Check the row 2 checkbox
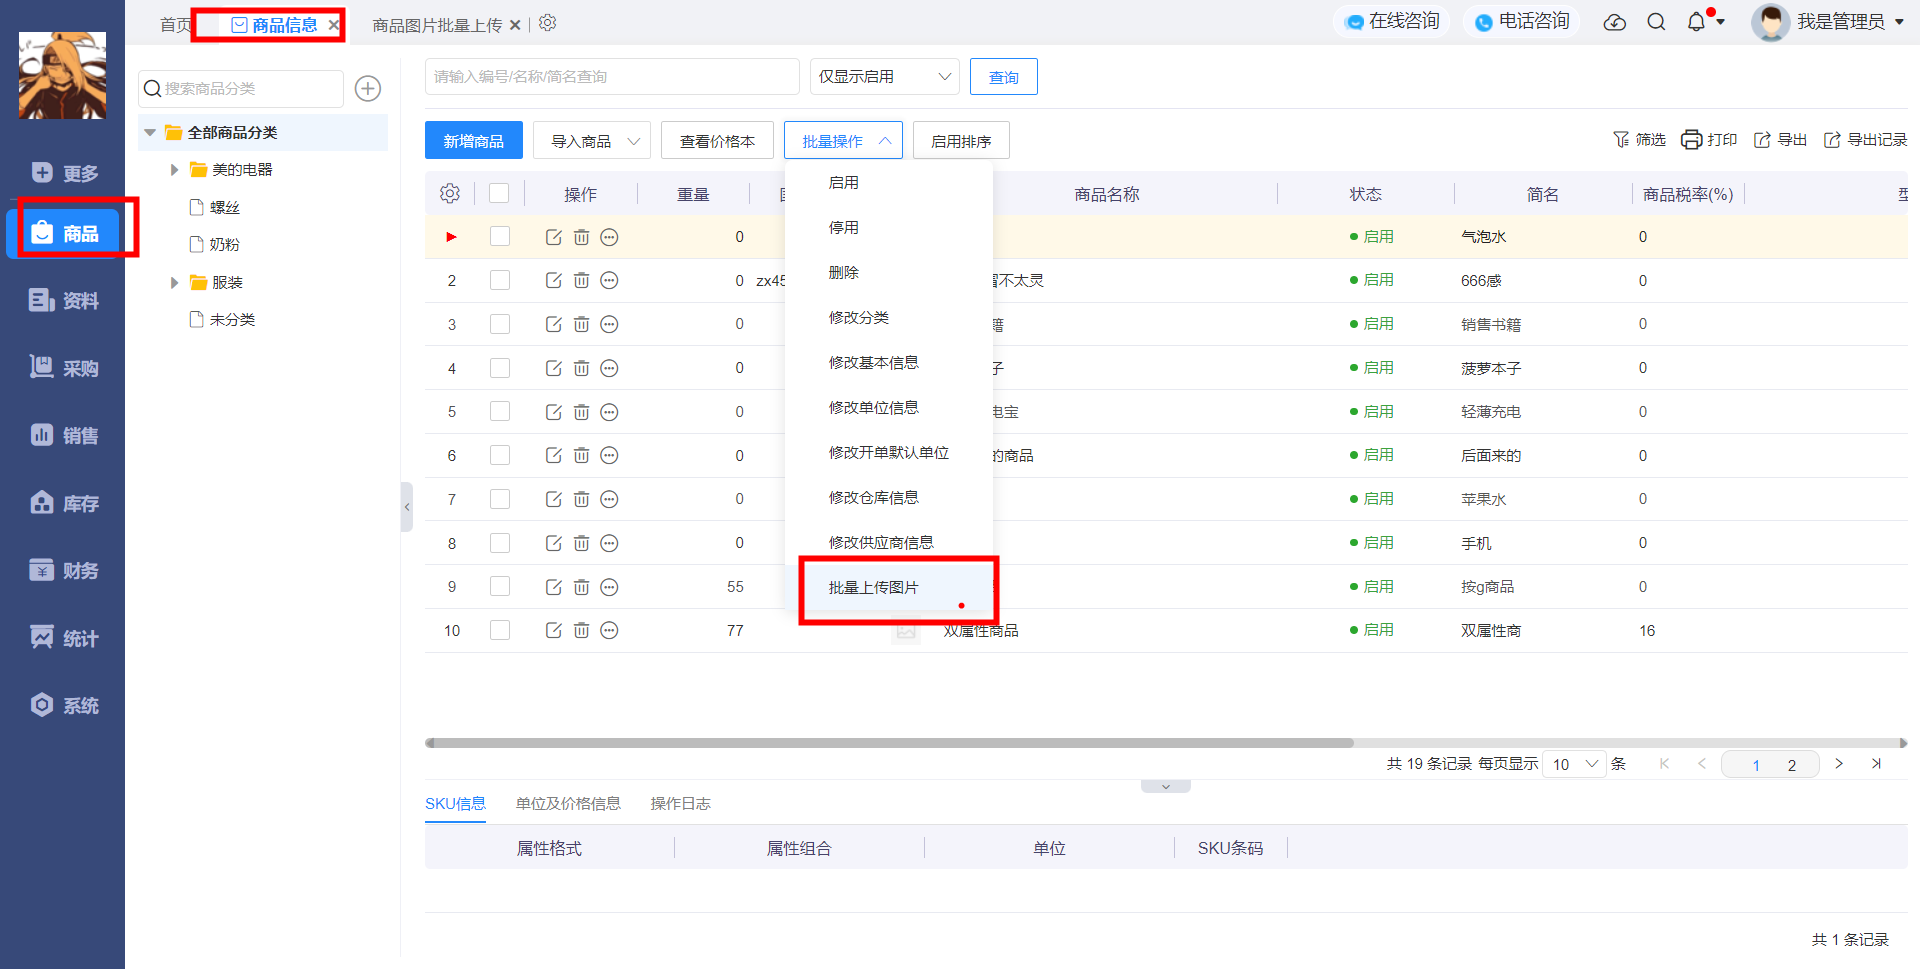The image size is (1920, 969). point(500,280)
